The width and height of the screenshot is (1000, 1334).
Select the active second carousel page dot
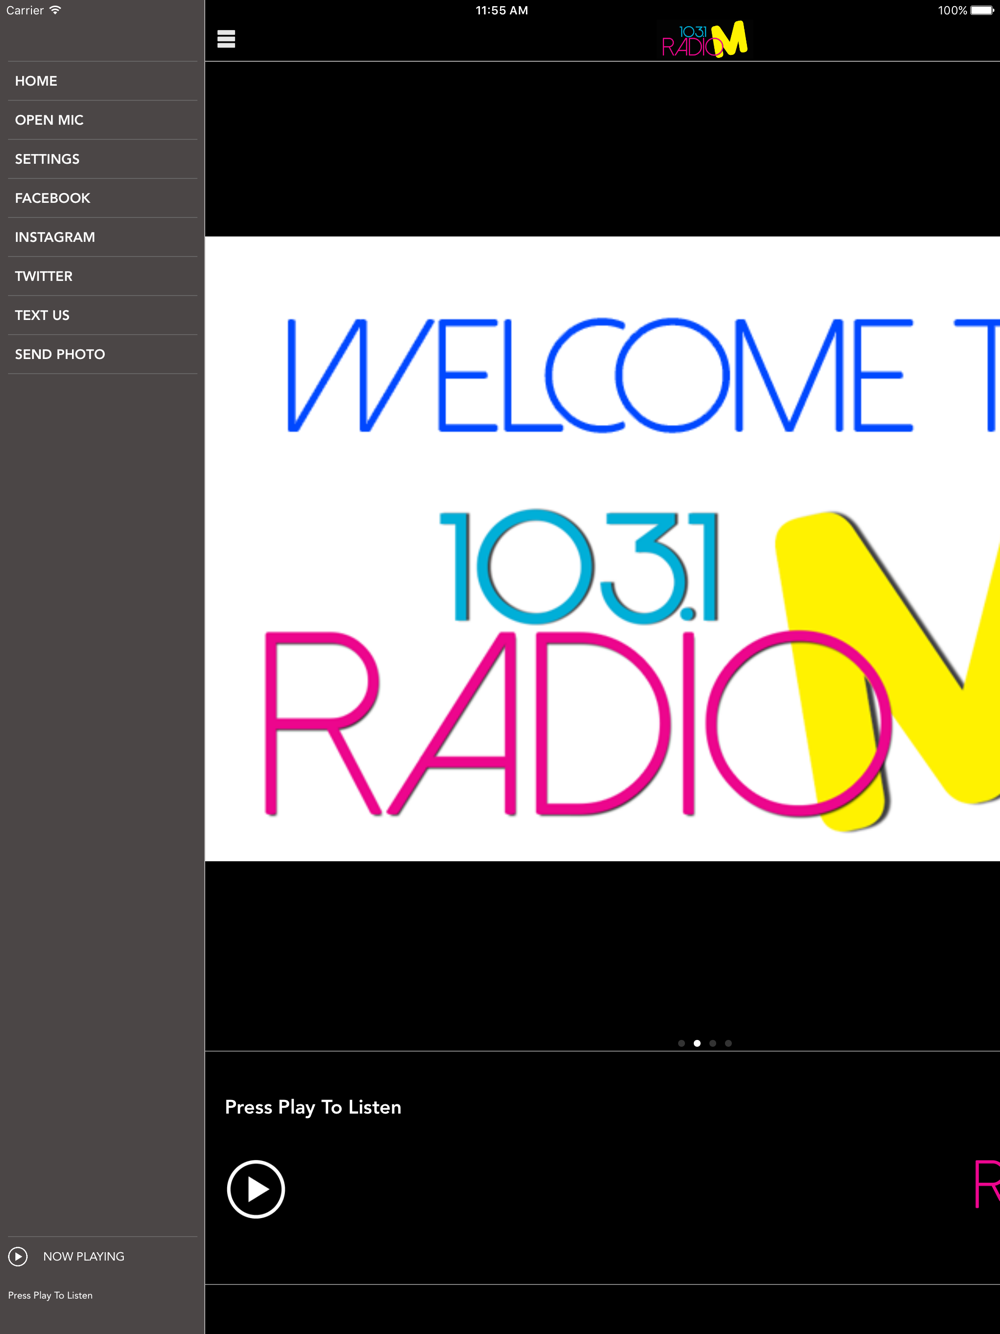tap(697, 1043)
